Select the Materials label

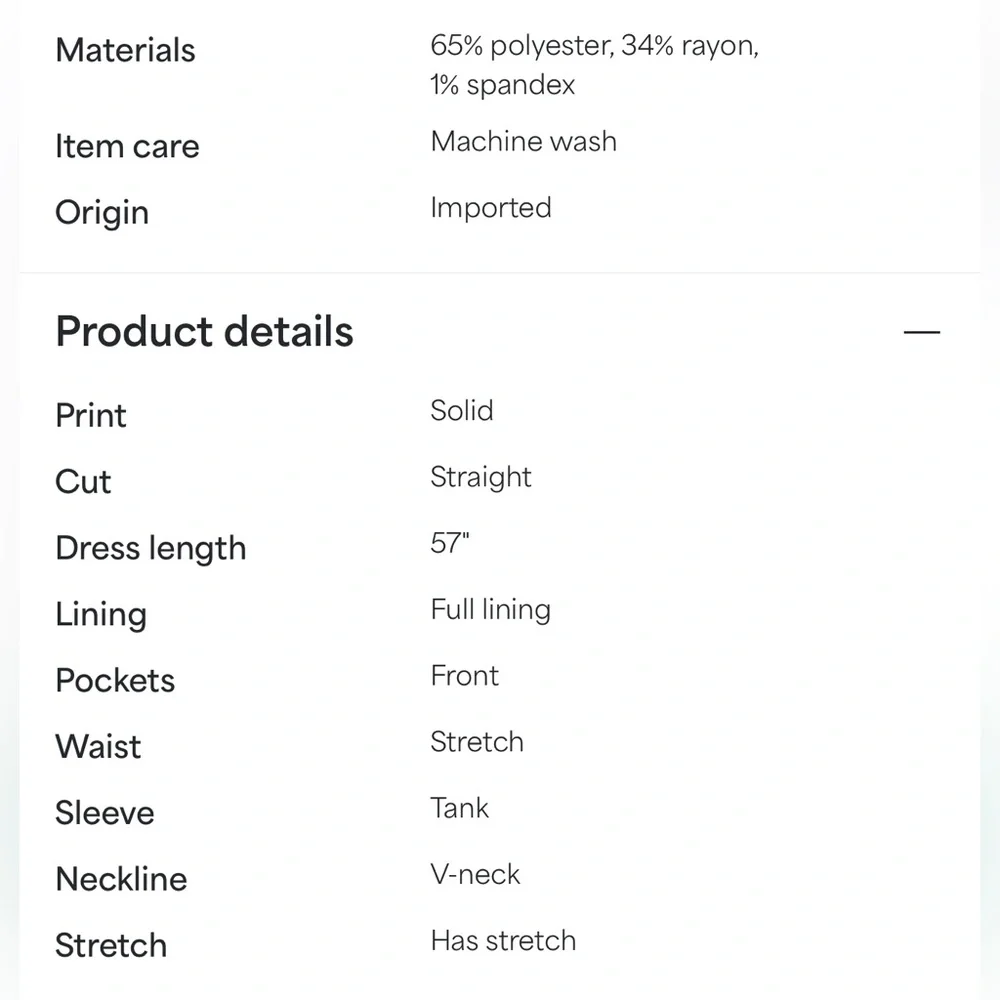coord(125,50)
